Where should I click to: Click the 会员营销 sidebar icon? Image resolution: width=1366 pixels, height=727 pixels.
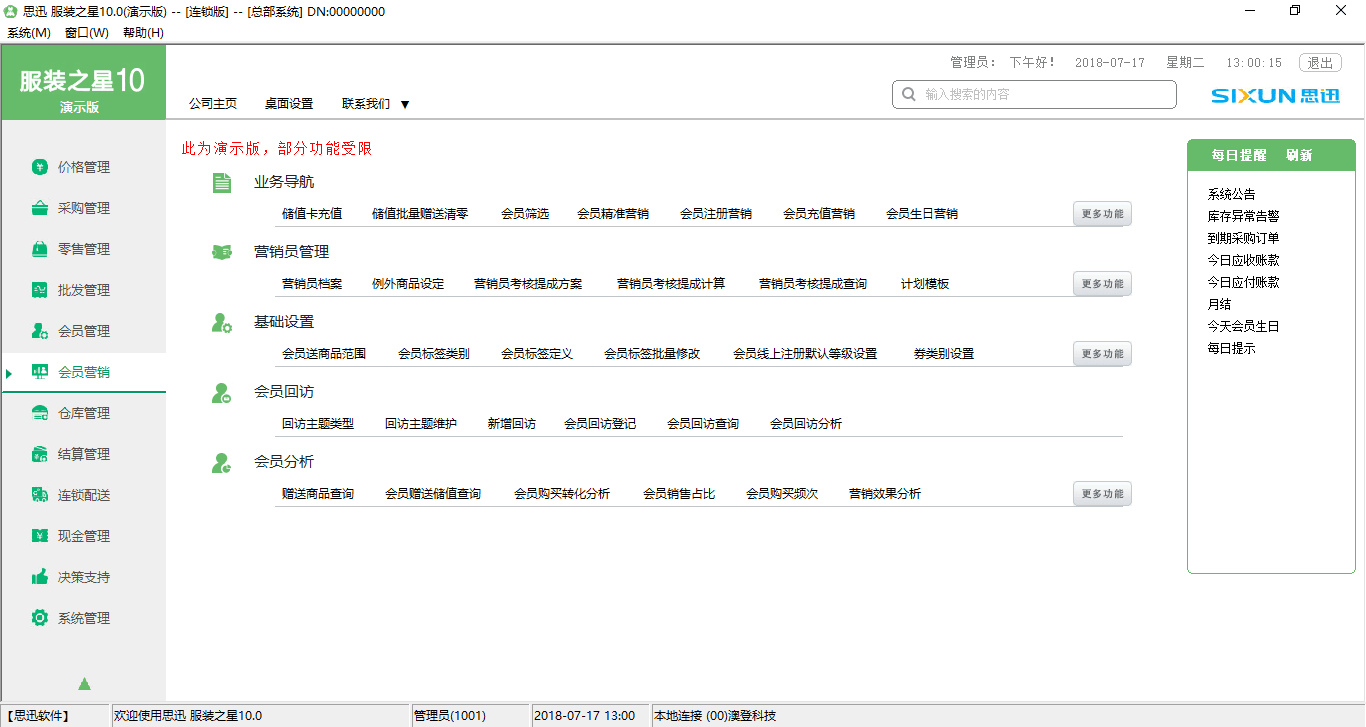[x=40, y=372]
